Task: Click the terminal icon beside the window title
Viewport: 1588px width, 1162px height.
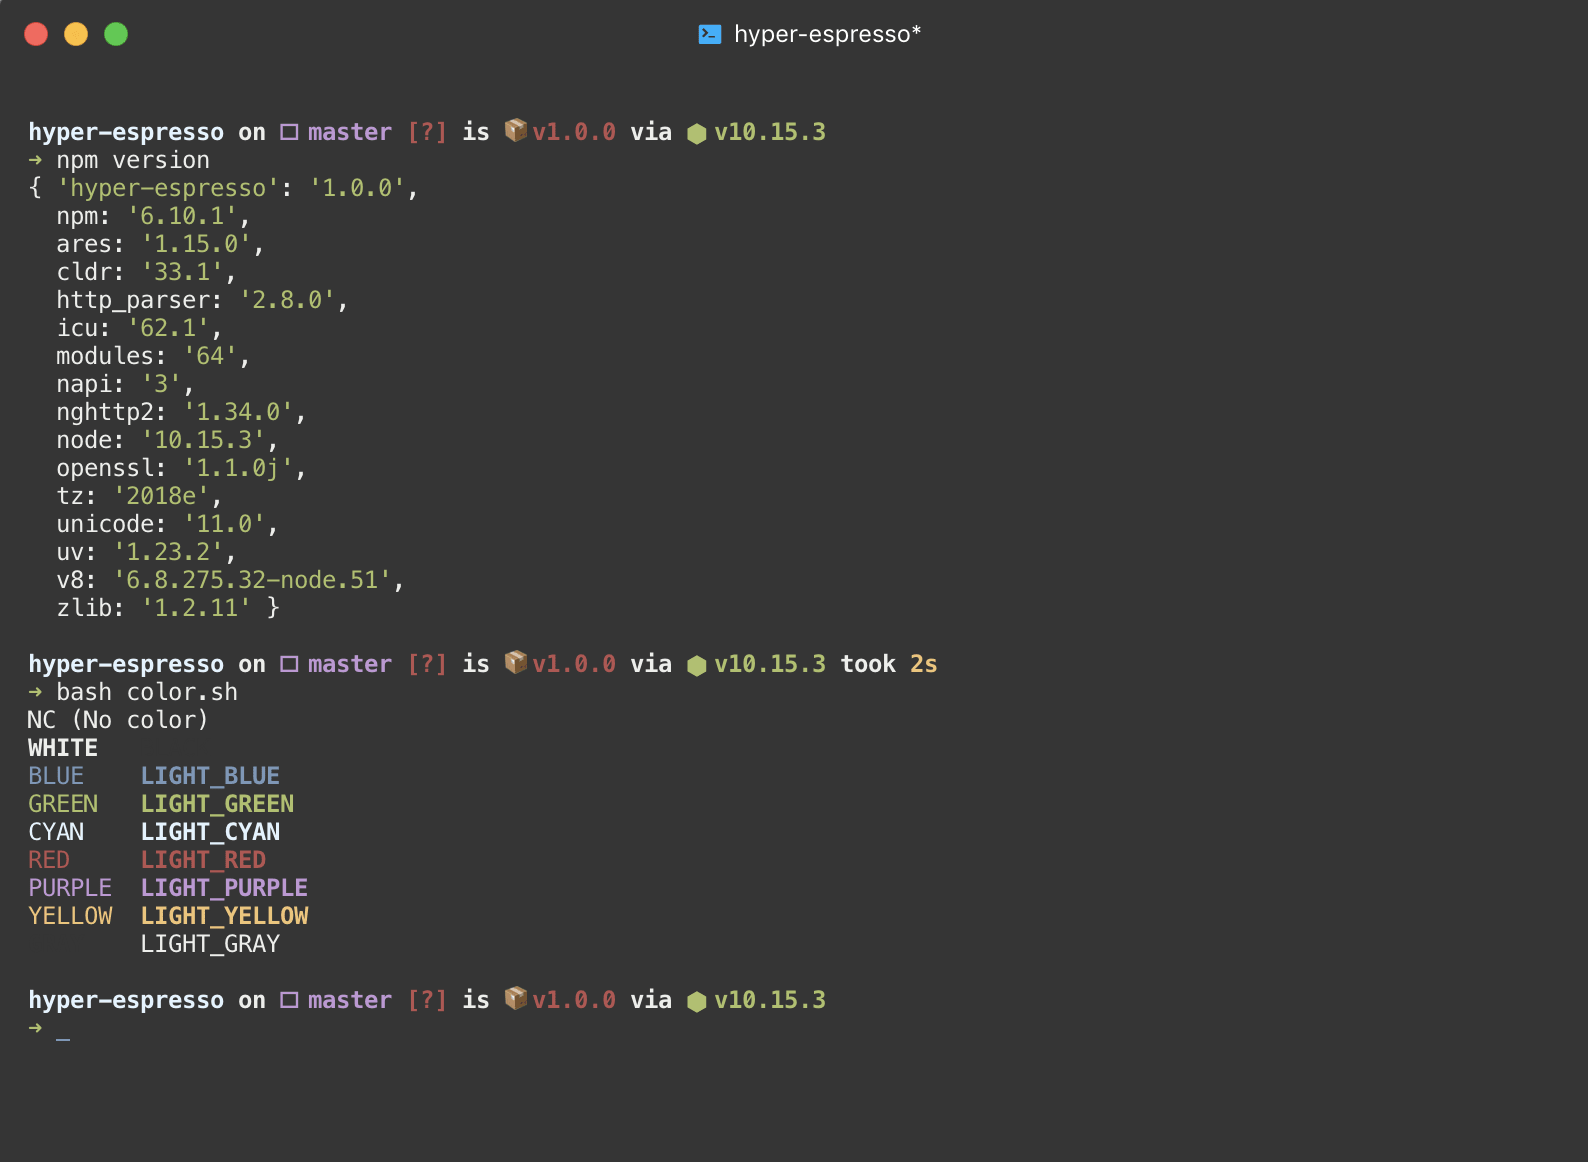Action: point(709,34)
